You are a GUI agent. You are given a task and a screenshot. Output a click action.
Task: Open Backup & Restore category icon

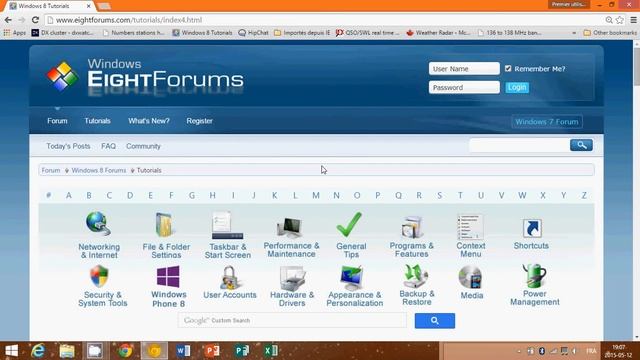(x=416, y=276)
